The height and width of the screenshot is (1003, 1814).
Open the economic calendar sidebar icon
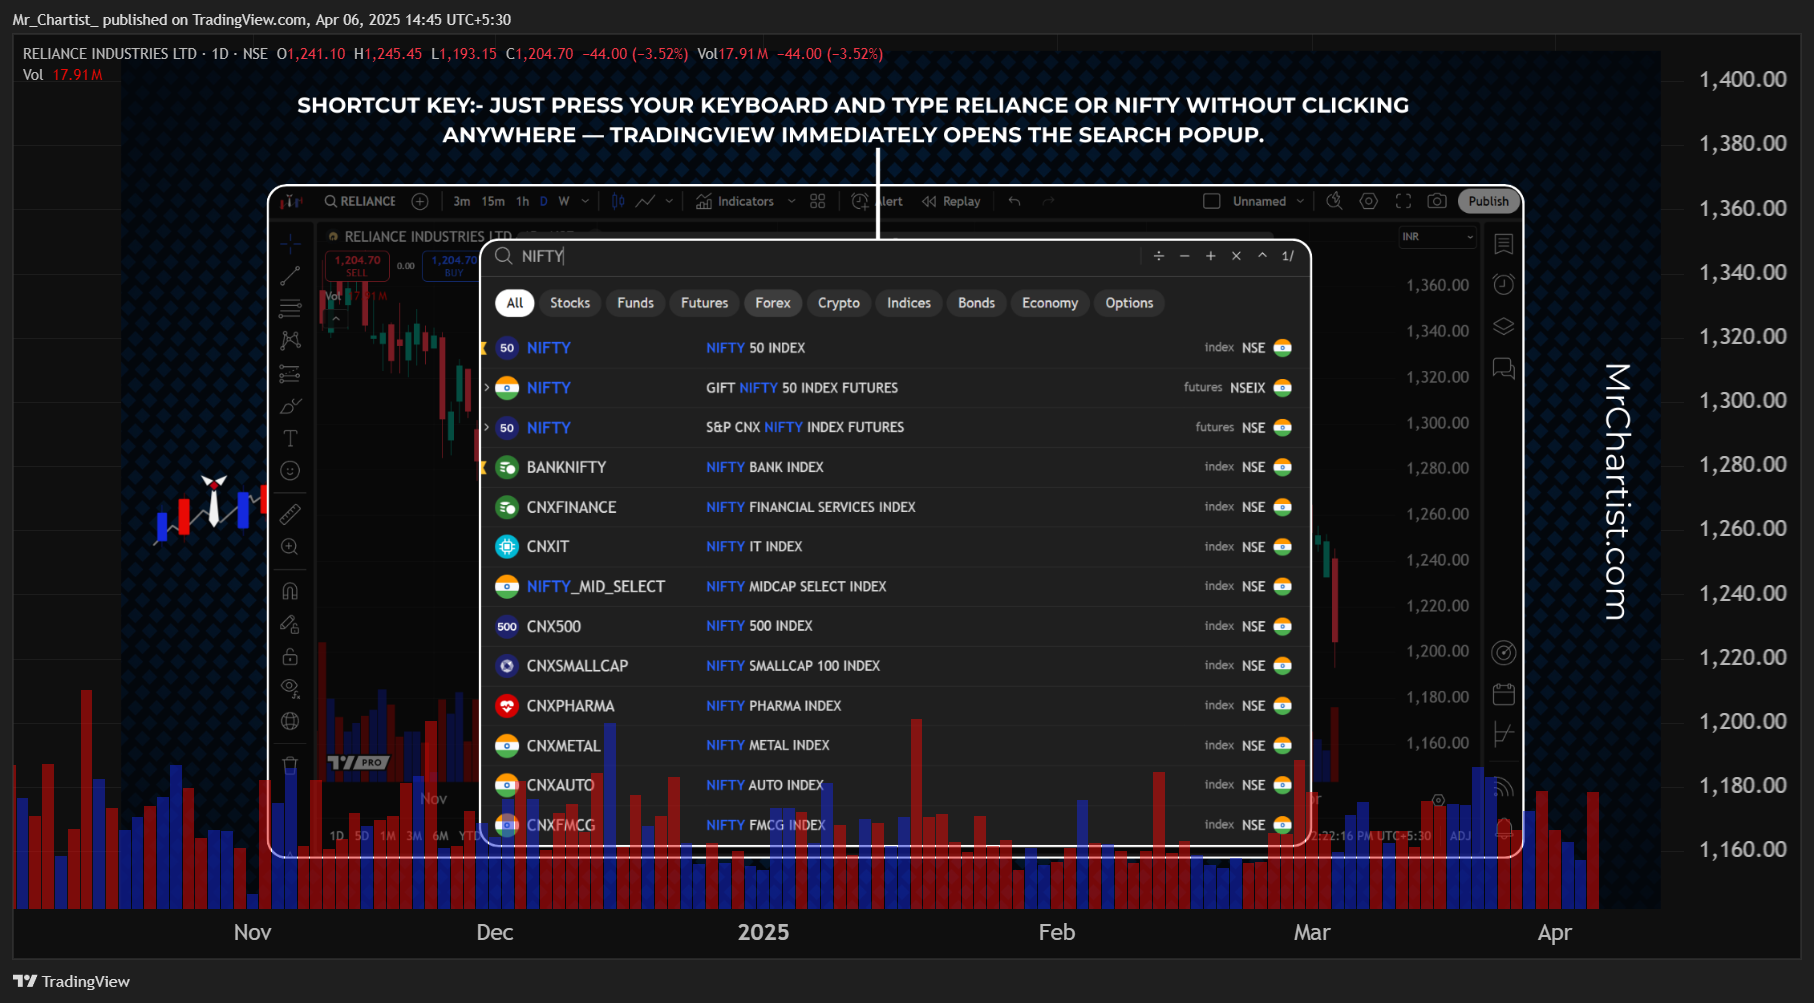point(1503,694)
